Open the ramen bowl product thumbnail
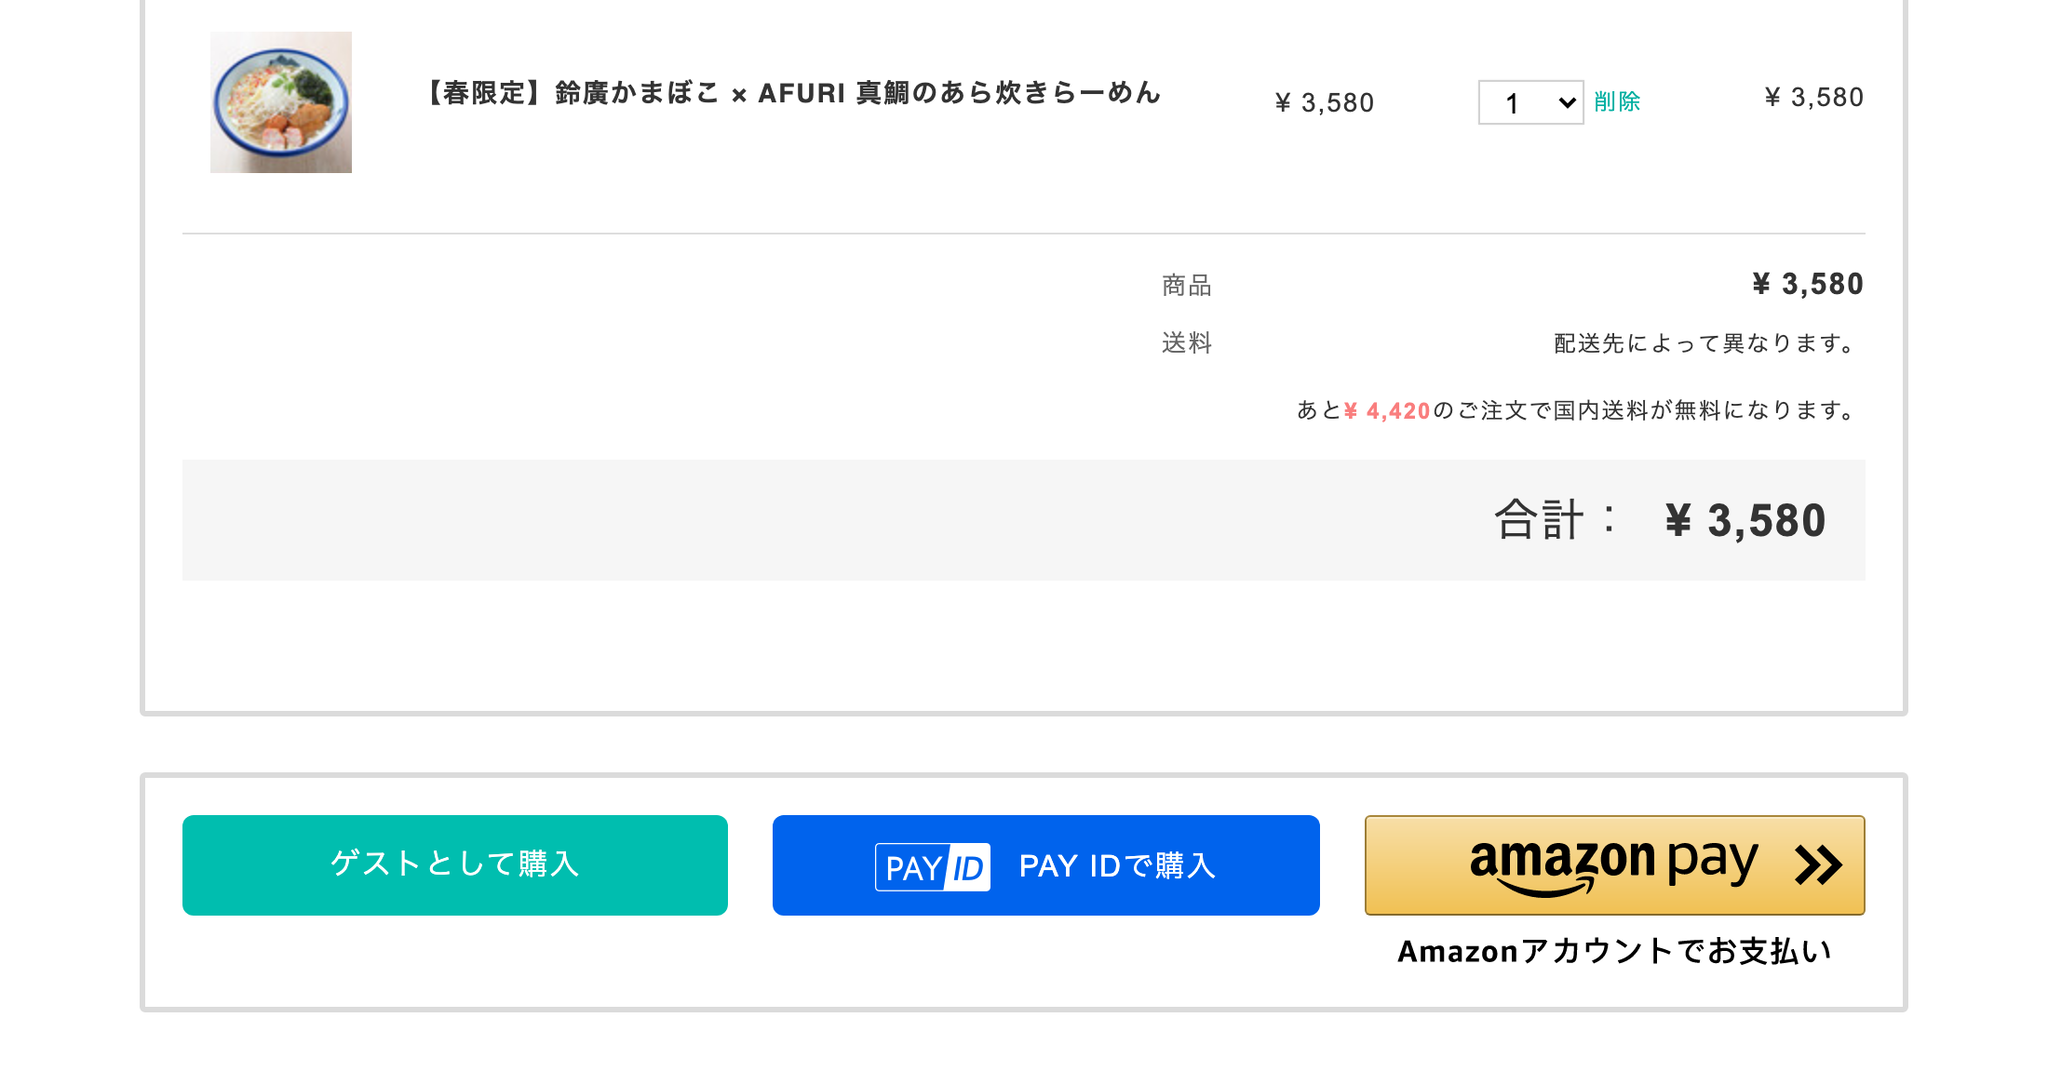Screen dimensions: 2048x1071 (x=281, y=102)
